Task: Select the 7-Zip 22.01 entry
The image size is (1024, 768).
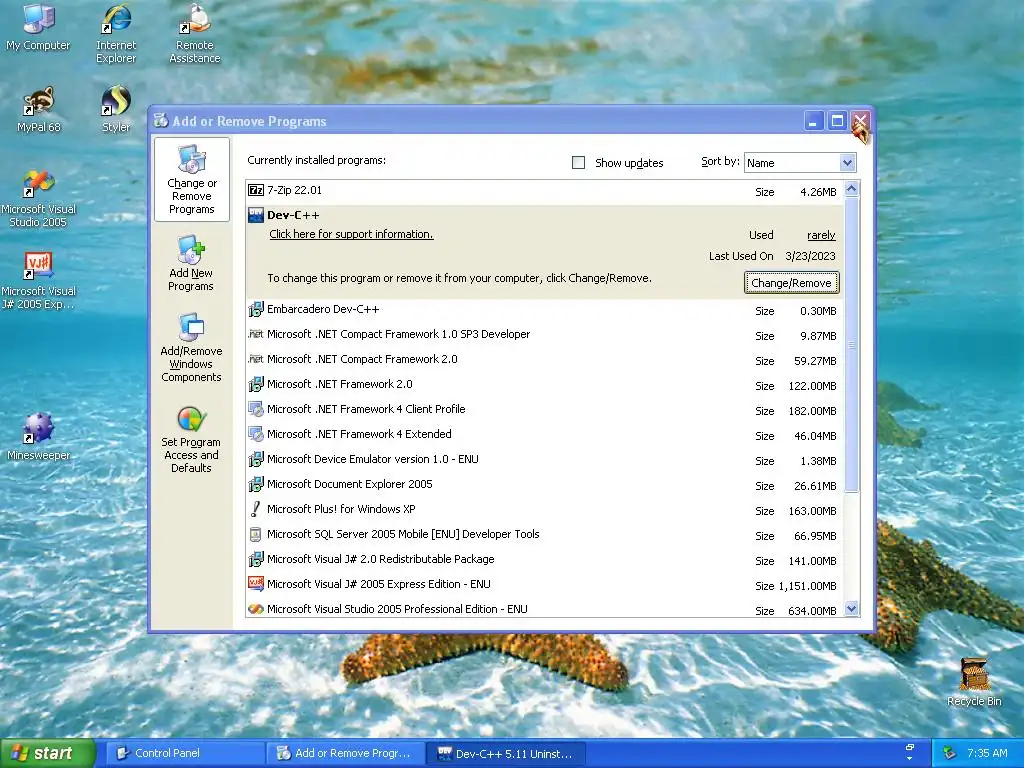Action: coord(545,191)
